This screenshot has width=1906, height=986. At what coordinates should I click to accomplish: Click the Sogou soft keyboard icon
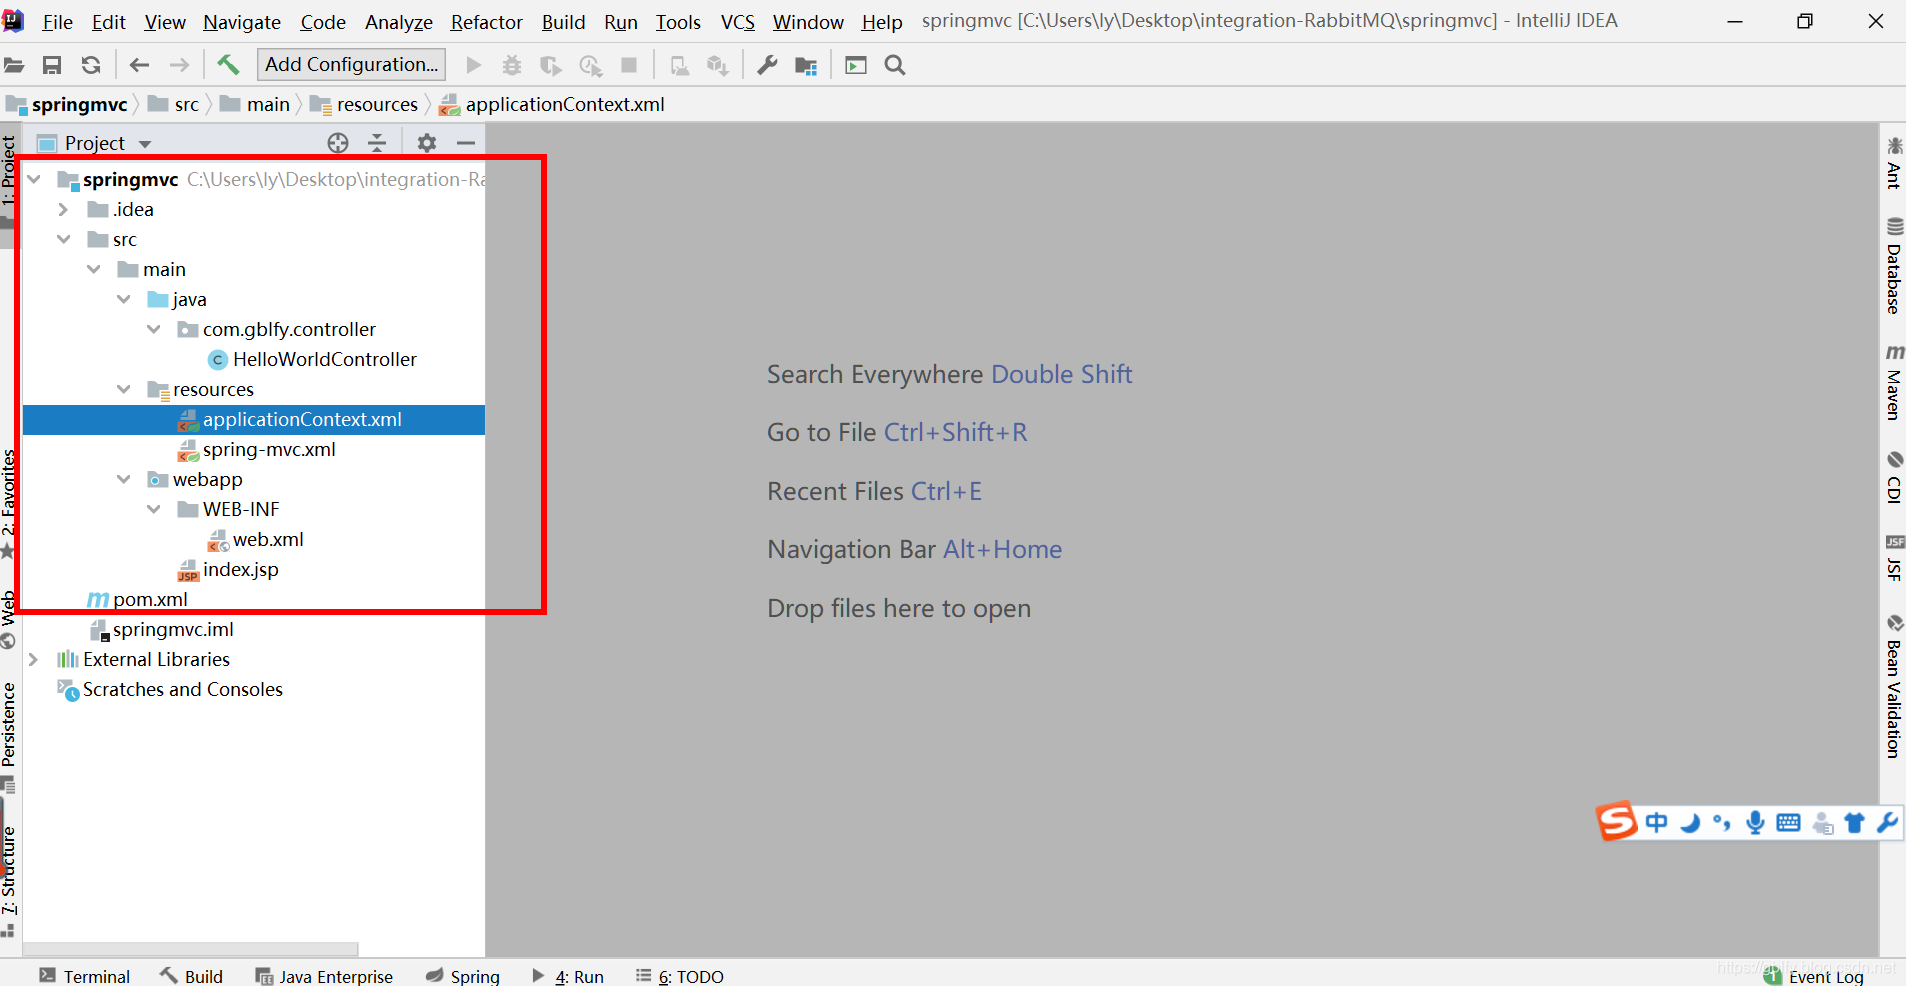(x=1789, y=823)
